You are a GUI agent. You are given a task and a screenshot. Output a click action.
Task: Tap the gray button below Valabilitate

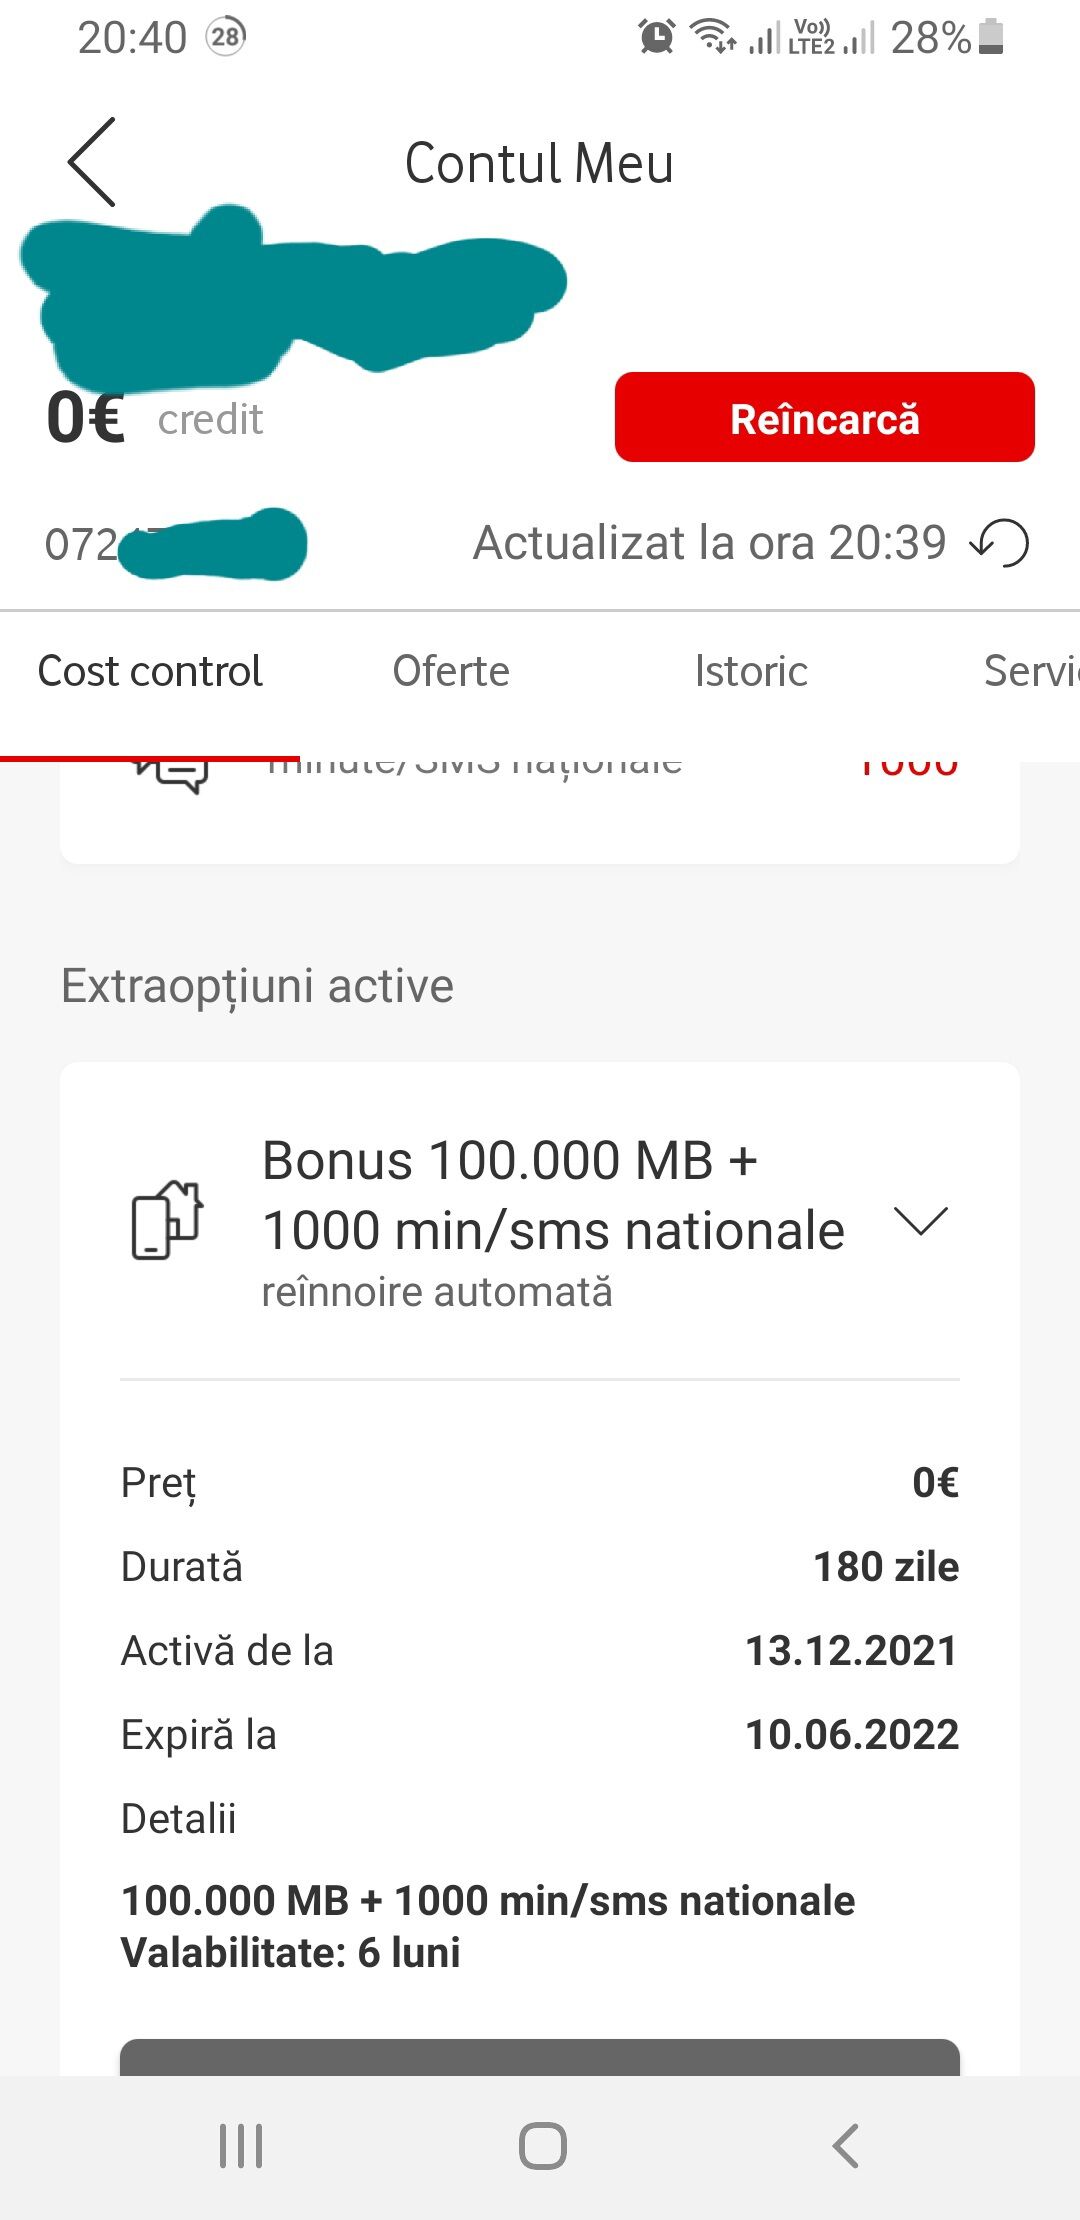(540, 2057)
